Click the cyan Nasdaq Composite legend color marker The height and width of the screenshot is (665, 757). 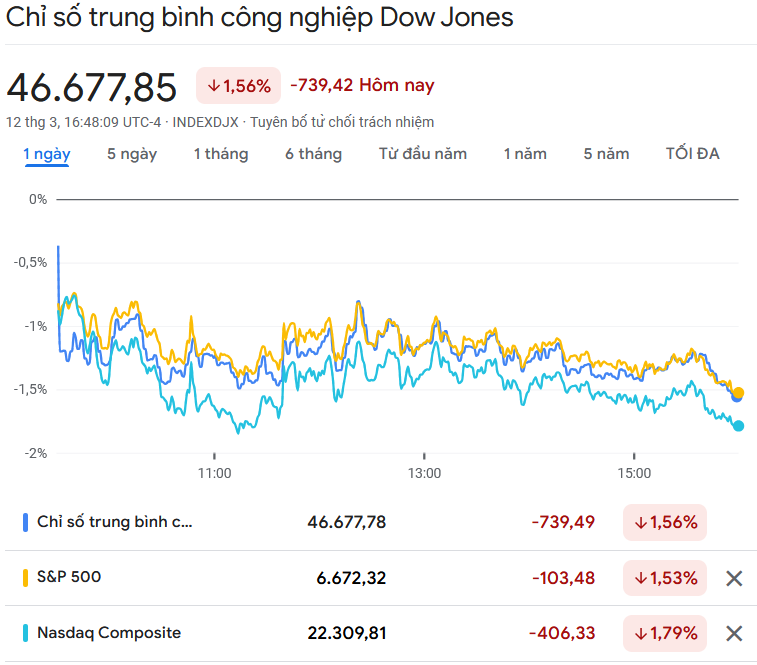point(25,633)
